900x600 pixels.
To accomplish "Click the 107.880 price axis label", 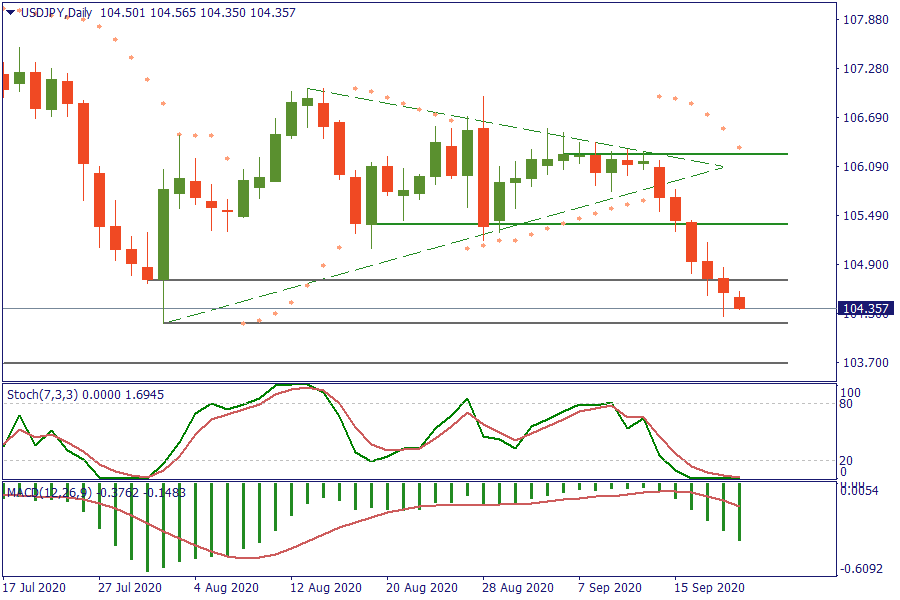I will 866,20.
